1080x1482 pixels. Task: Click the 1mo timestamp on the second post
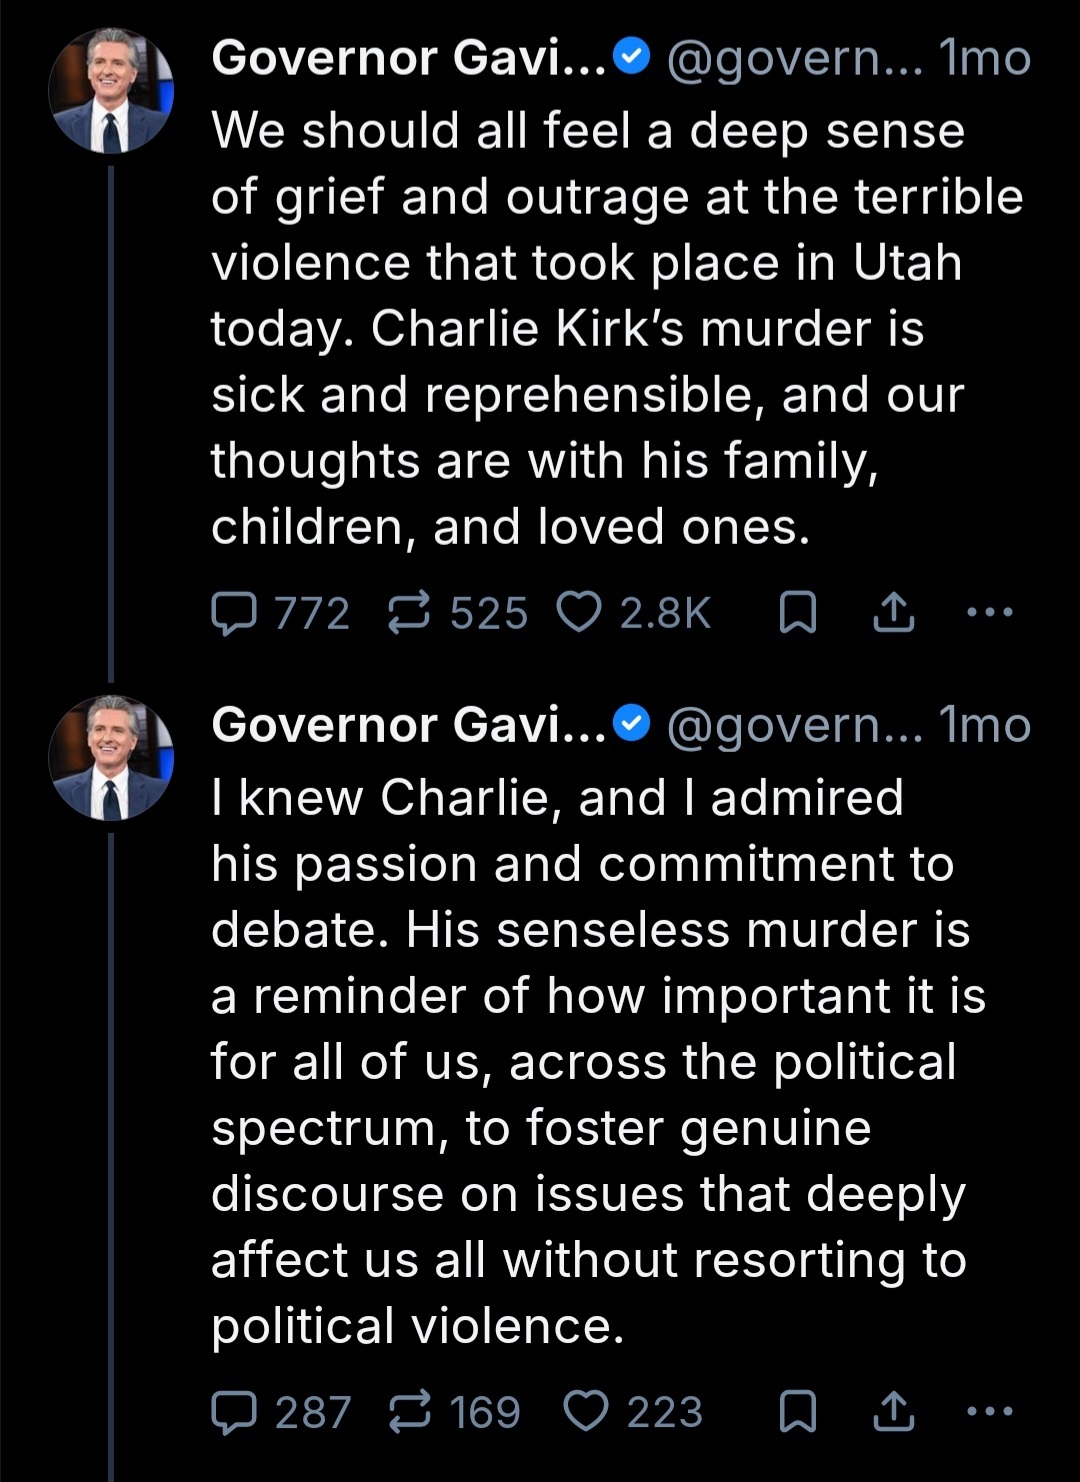tap(985, 726)
